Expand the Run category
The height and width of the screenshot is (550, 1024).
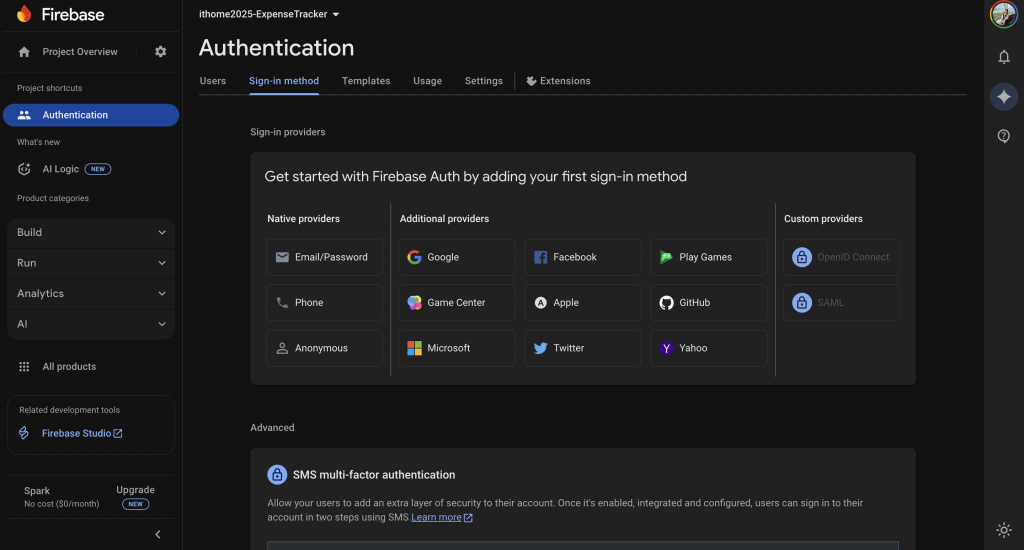click(x=91, y=263)
